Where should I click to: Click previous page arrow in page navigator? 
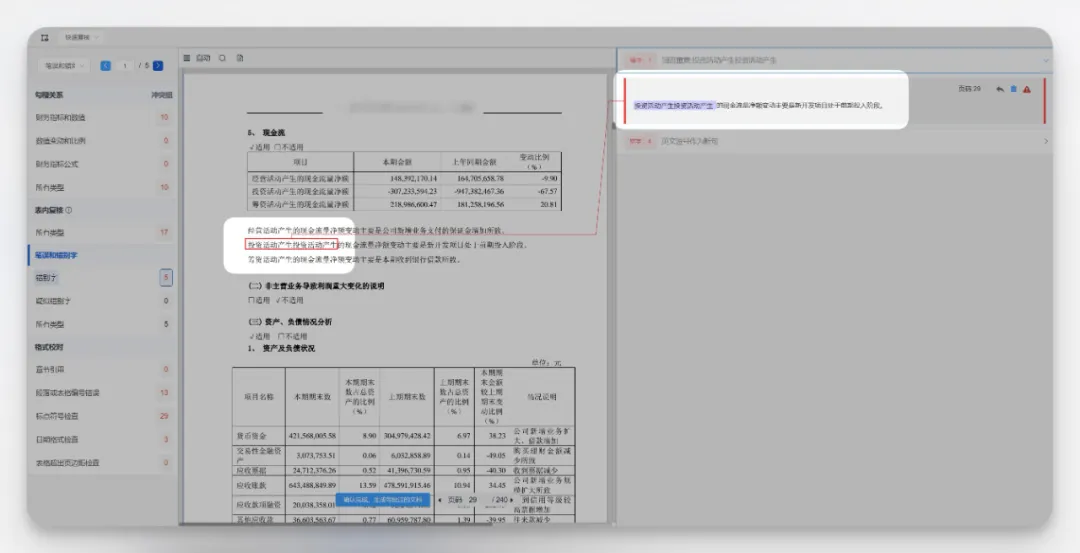pyautogui.click(x=441, y=499)
